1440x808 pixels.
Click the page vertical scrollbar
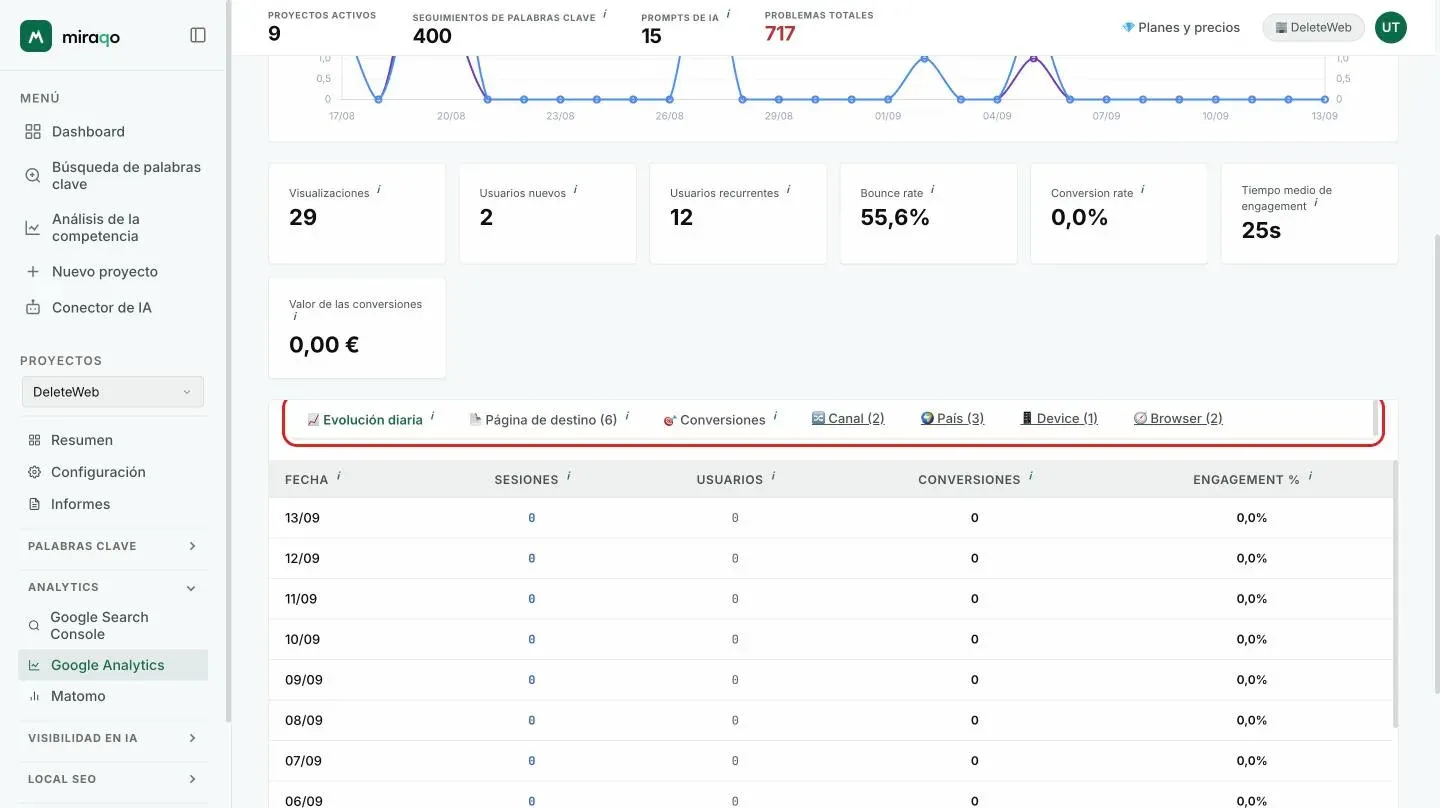(1436, 465)
